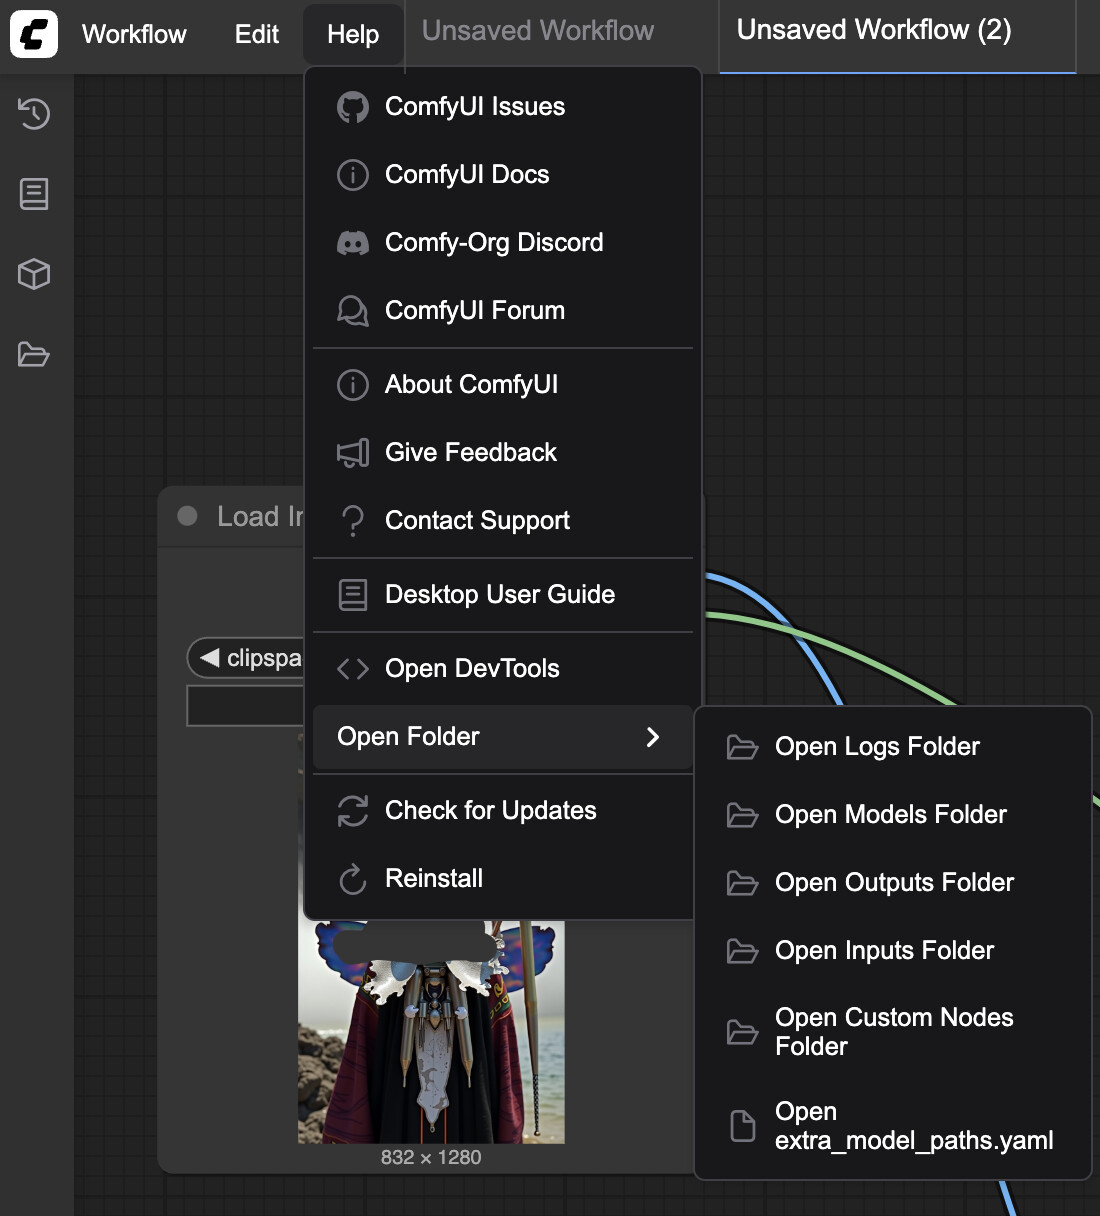
Task: Open the Workflow menu
Action: 134,34
